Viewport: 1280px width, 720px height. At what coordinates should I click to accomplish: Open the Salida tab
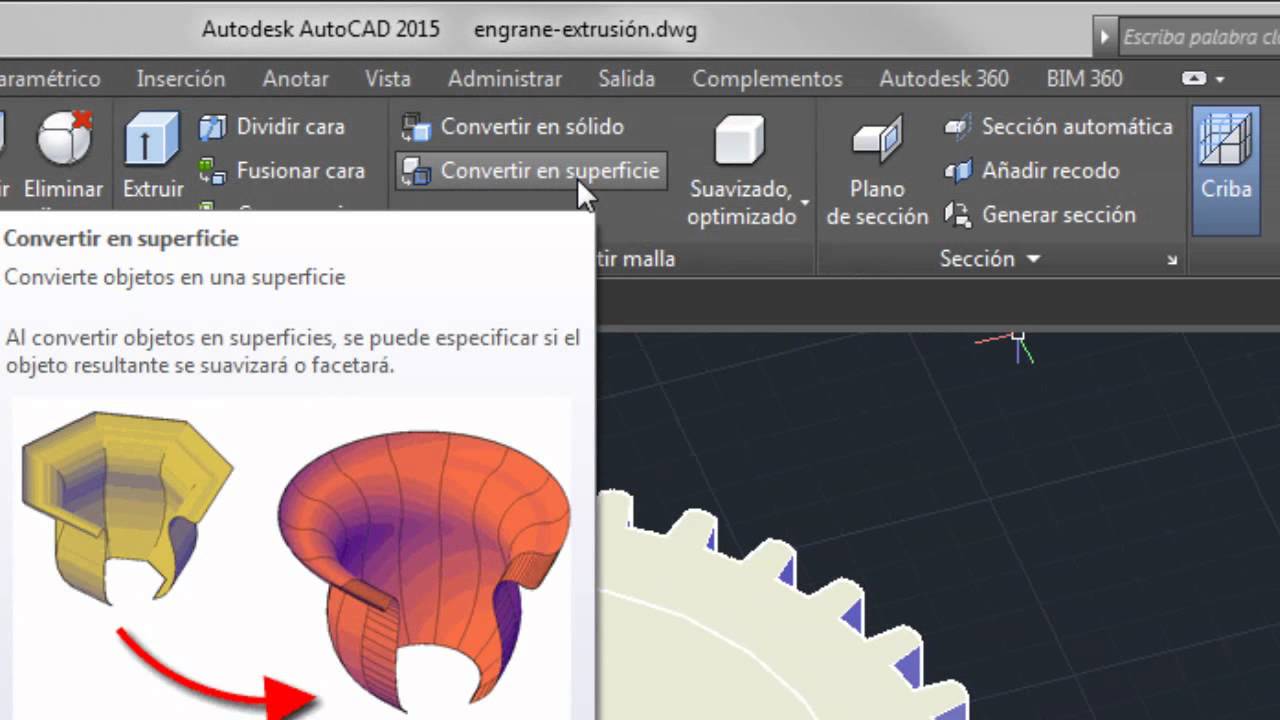coord(627,78)
